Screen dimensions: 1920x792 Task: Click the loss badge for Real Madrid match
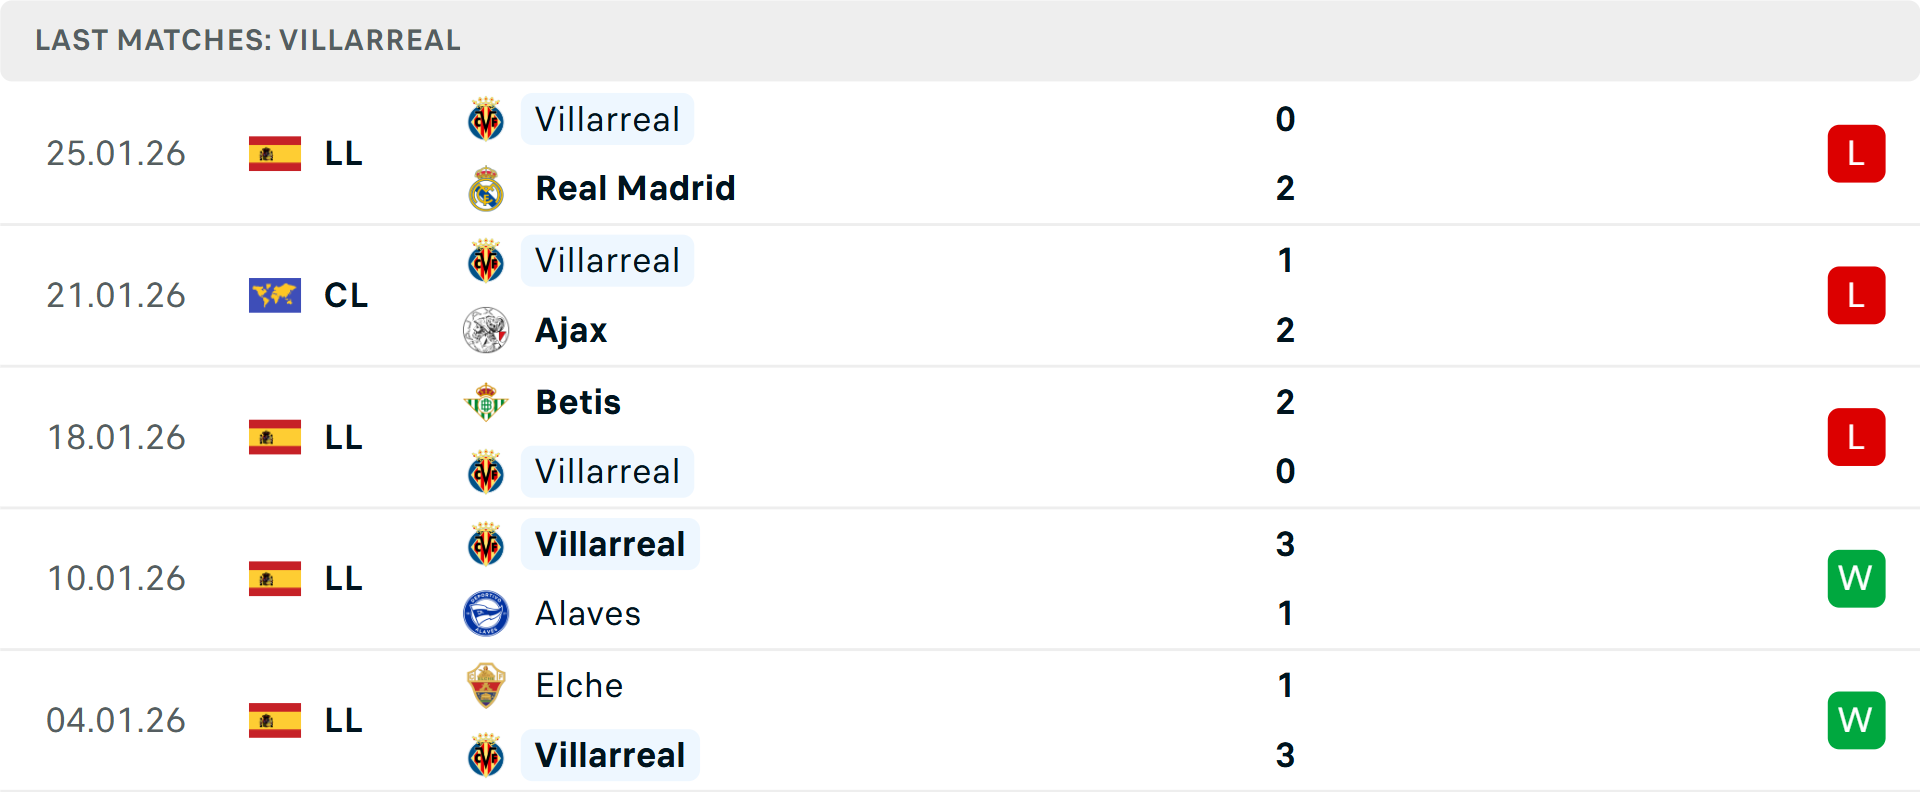coord(1856,154)
